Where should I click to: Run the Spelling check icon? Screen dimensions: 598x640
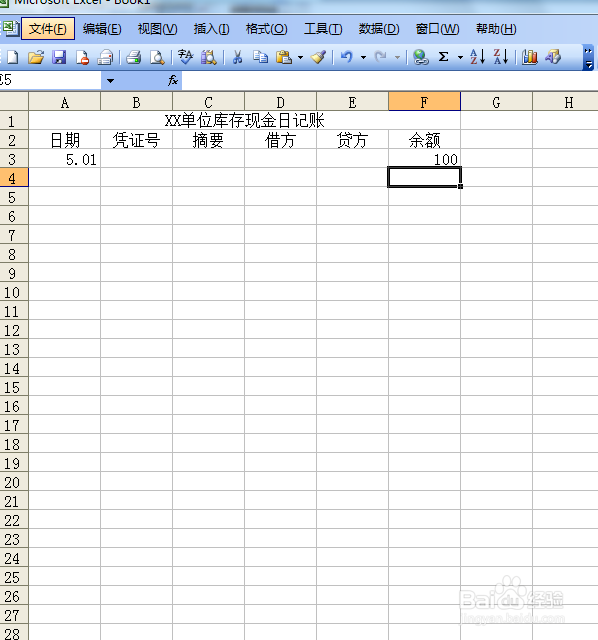coord(185,57)
